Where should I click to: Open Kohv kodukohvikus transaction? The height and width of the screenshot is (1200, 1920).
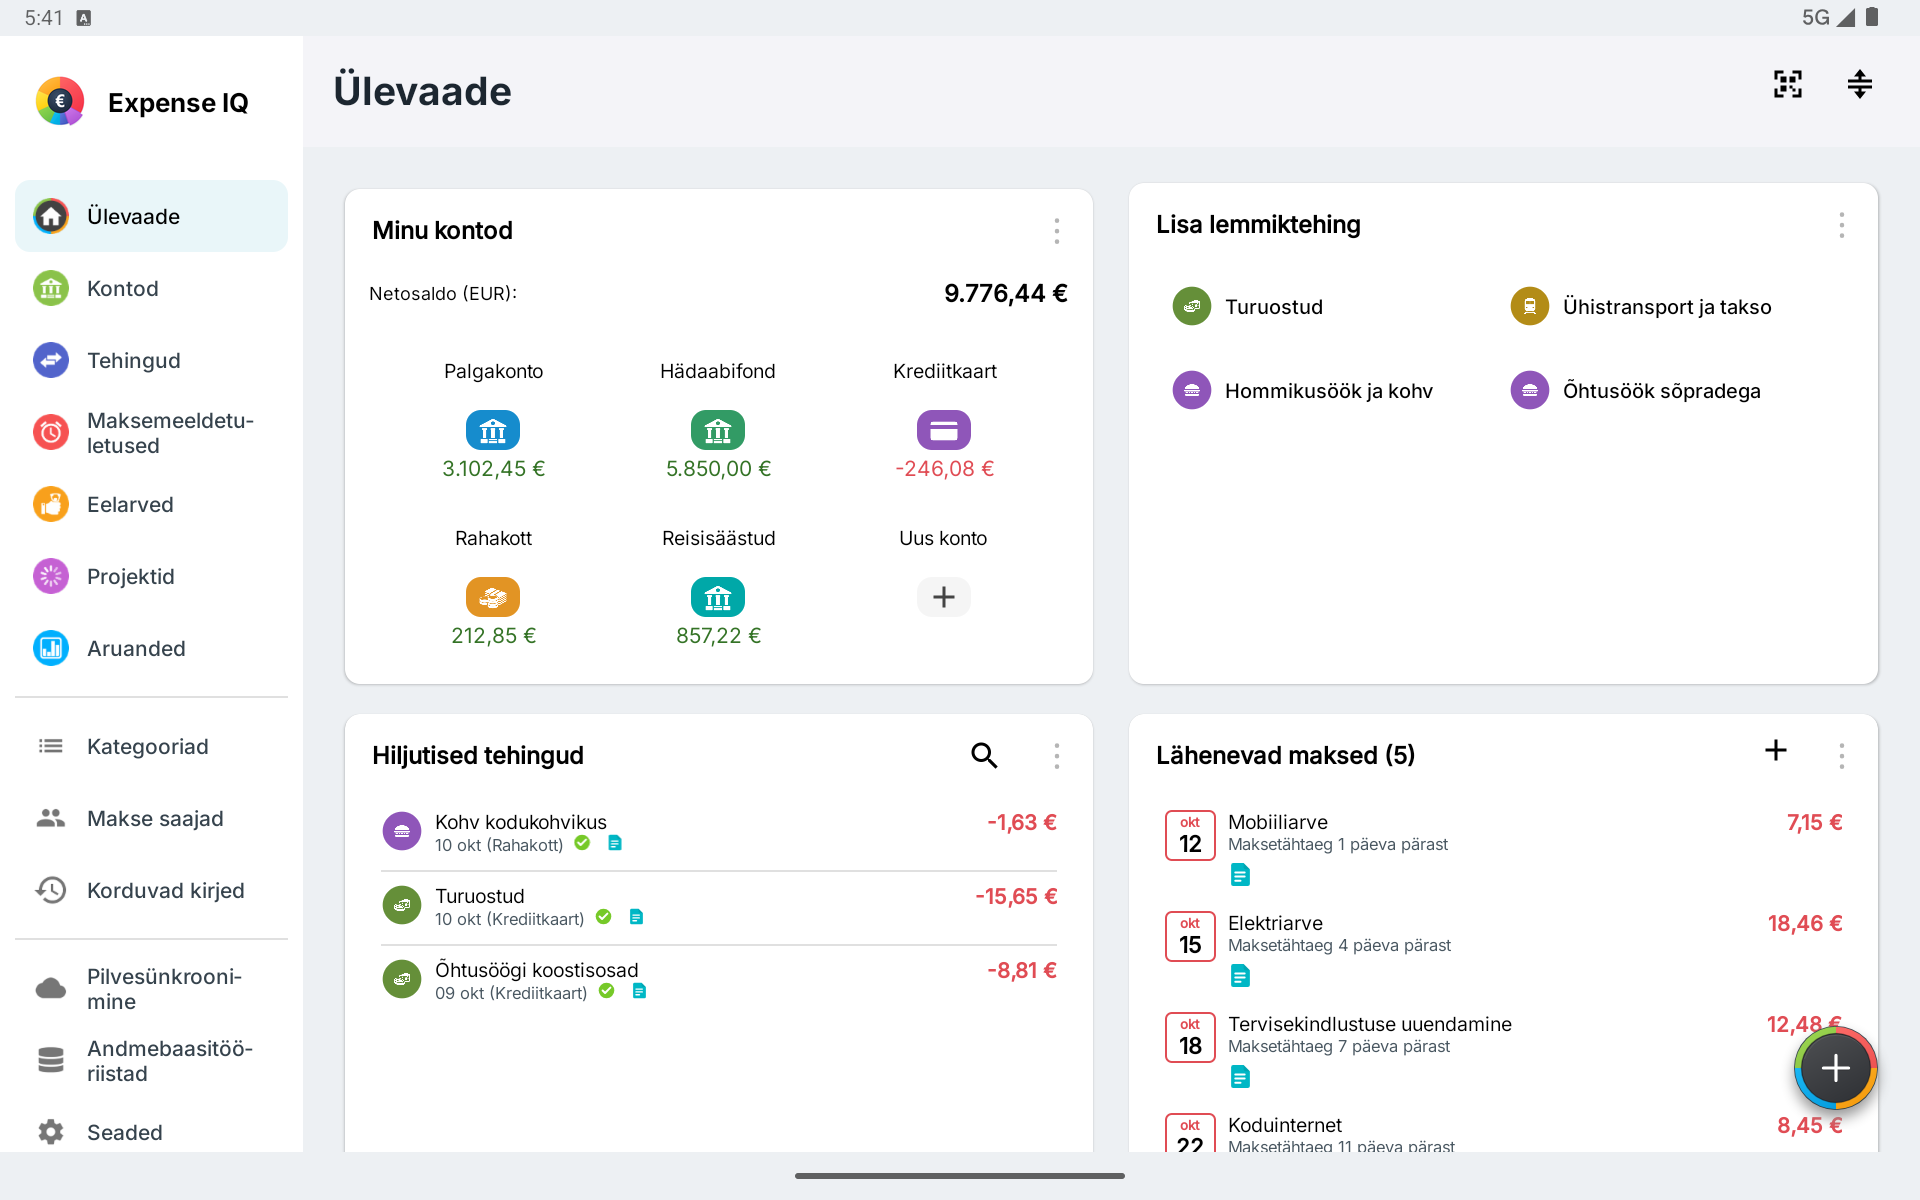[x=719, y=832]
